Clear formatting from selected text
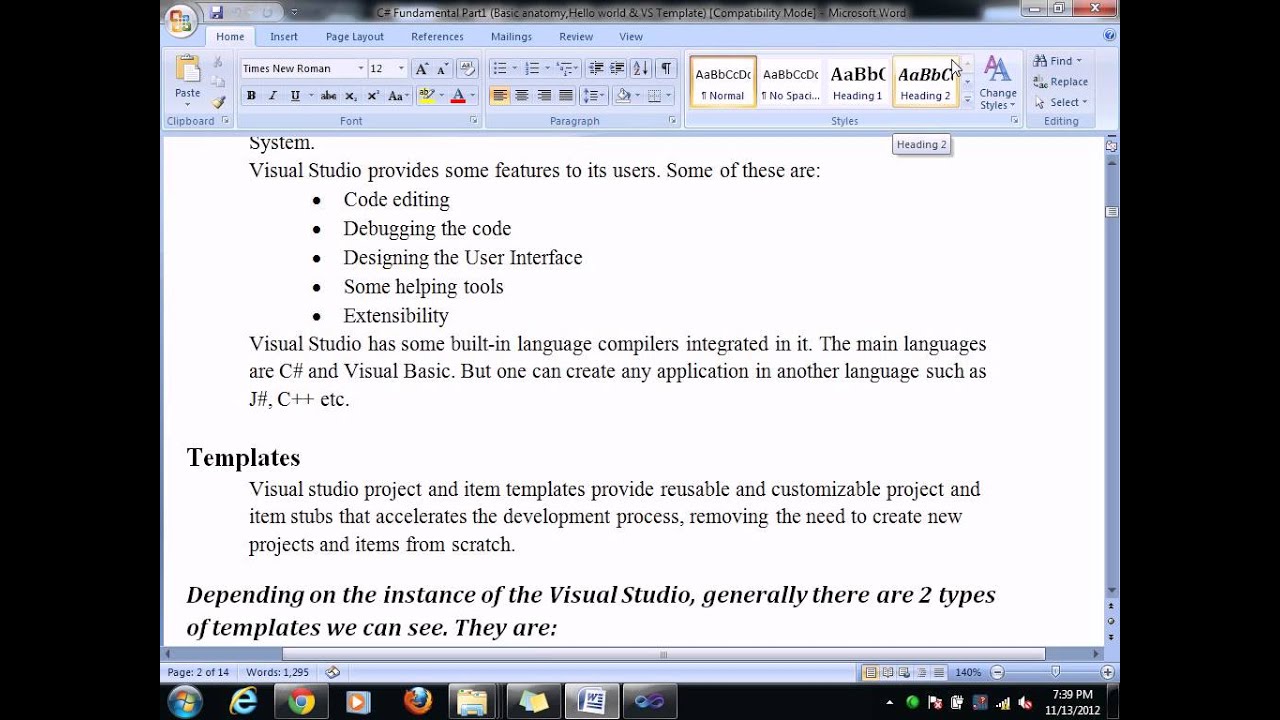Viewport: 1280px width, 720px height. point(466,68)
